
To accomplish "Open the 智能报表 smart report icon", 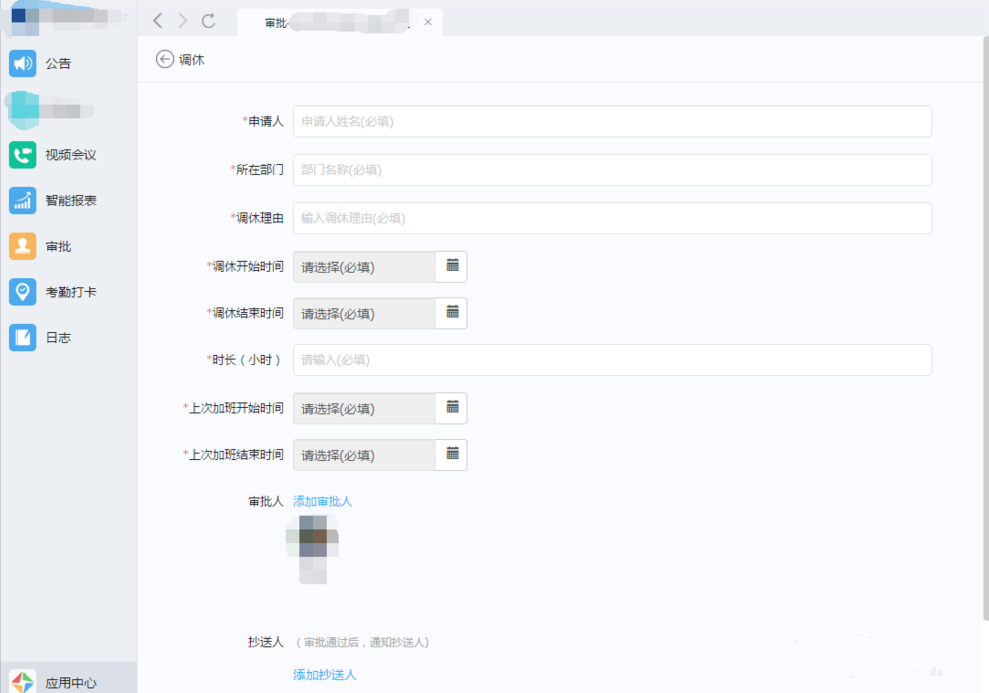I will click(23, 201).
